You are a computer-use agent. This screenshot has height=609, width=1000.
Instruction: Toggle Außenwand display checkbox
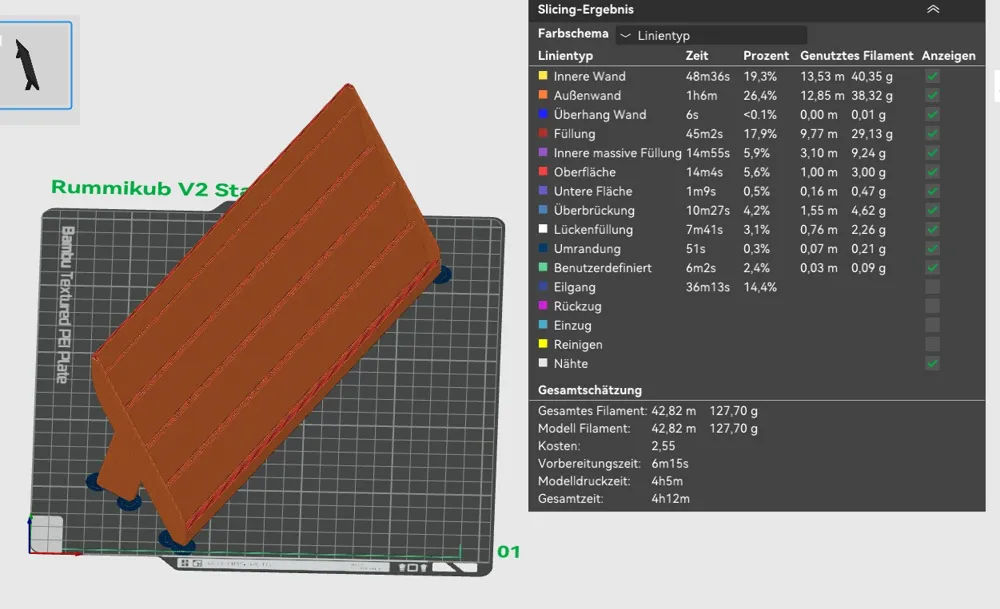[932, 95]
